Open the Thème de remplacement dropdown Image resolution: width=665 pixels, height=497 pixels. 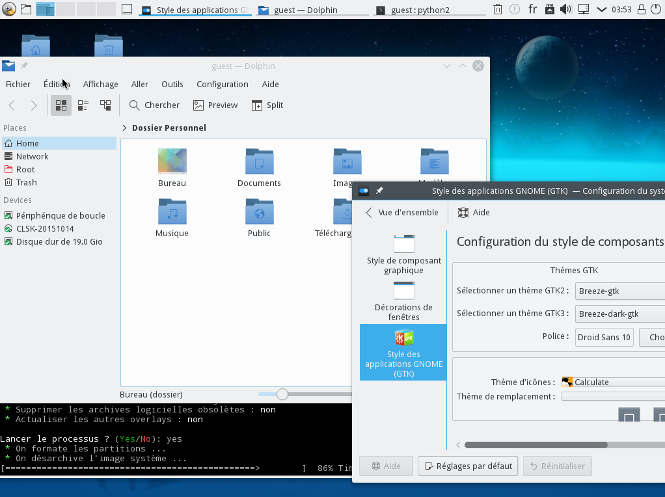(613, 396)
